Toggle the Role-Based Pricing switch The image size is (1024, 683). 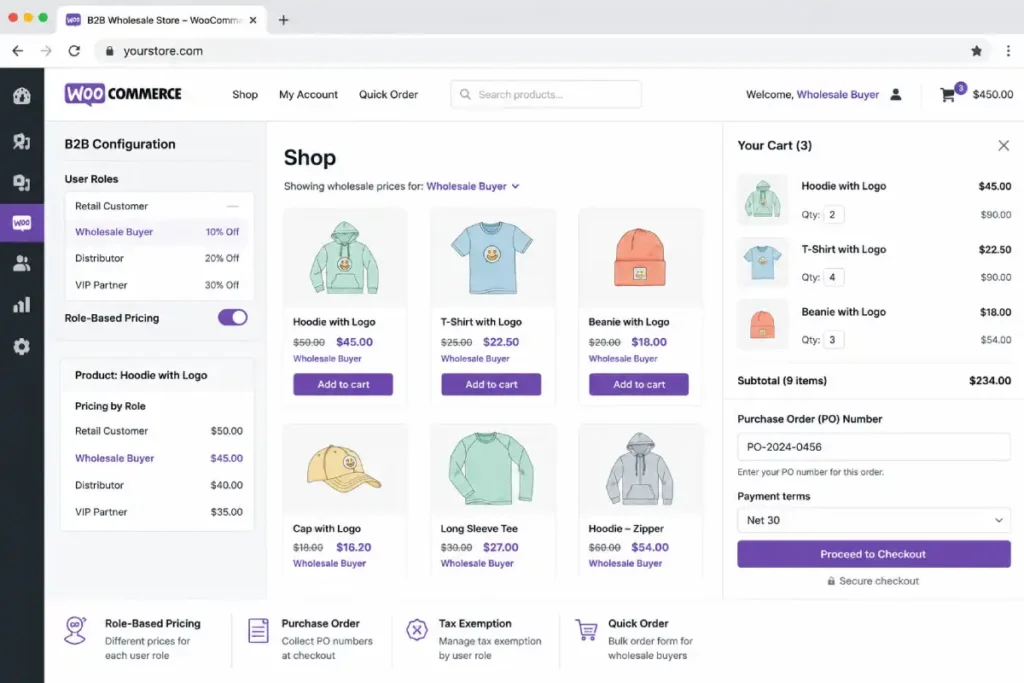tap(232, 318)
